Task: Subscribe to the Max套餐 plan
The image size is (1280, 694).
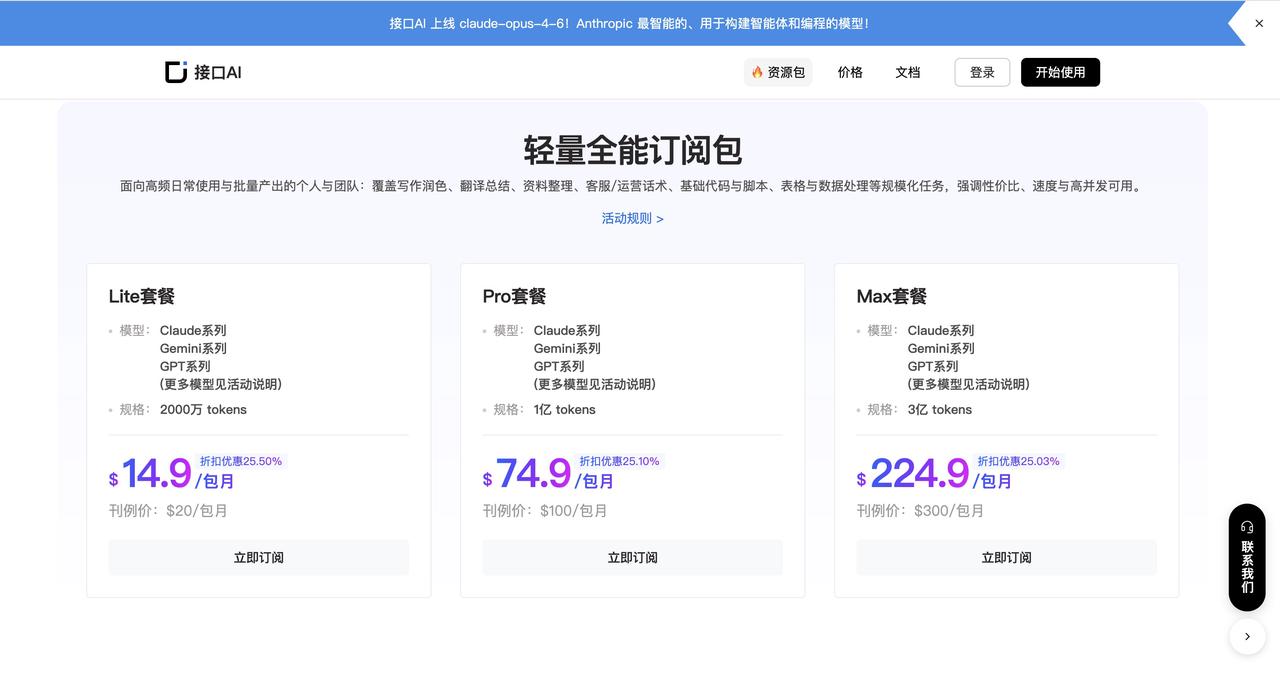Action: [1006, 557]
